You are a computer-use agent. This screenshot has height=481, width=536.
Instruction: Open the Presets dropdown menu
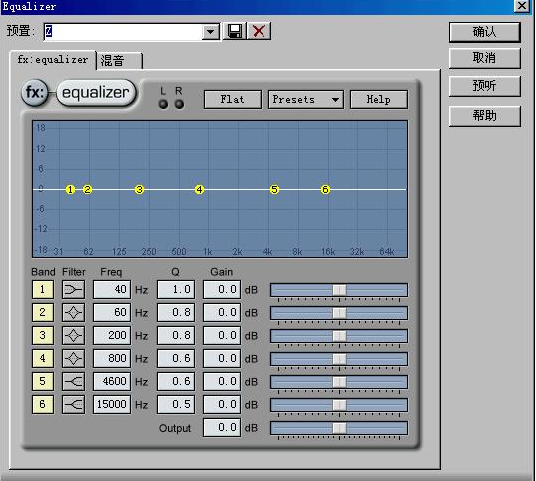pyautogui.click(x=306, y=99)
